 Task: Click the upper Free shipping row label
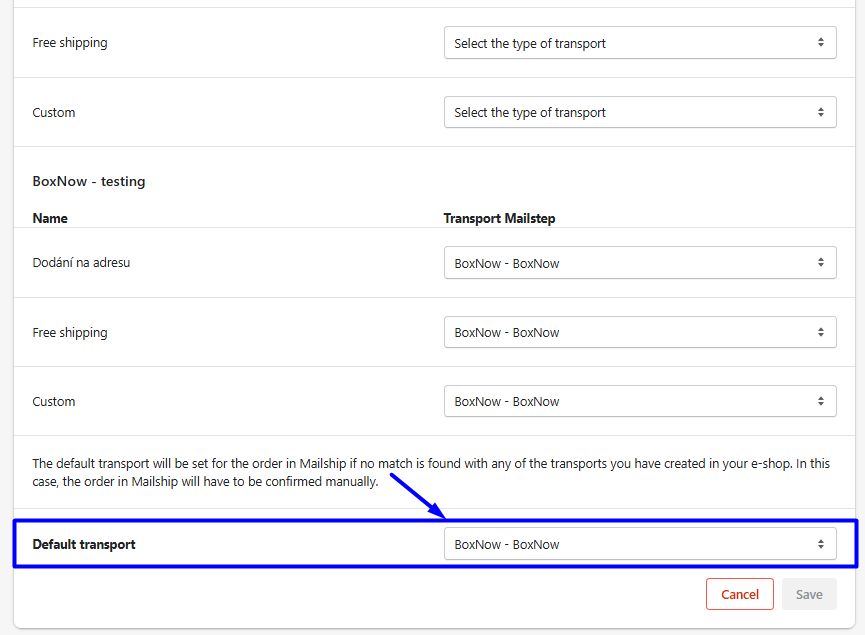pyautogui.click(x=70, y=43)
